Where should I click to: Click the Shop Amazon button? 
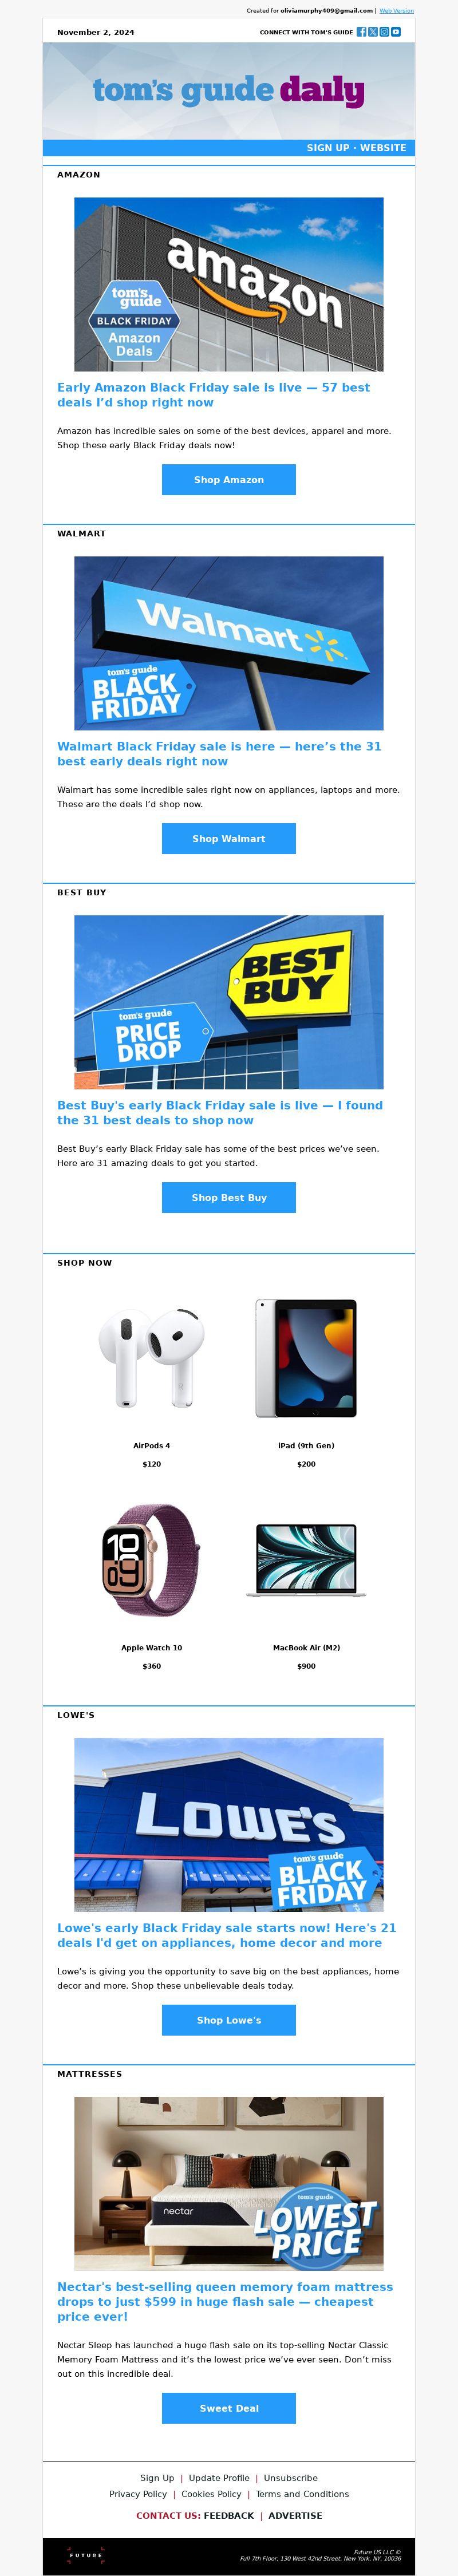click(x=229, y=480)
